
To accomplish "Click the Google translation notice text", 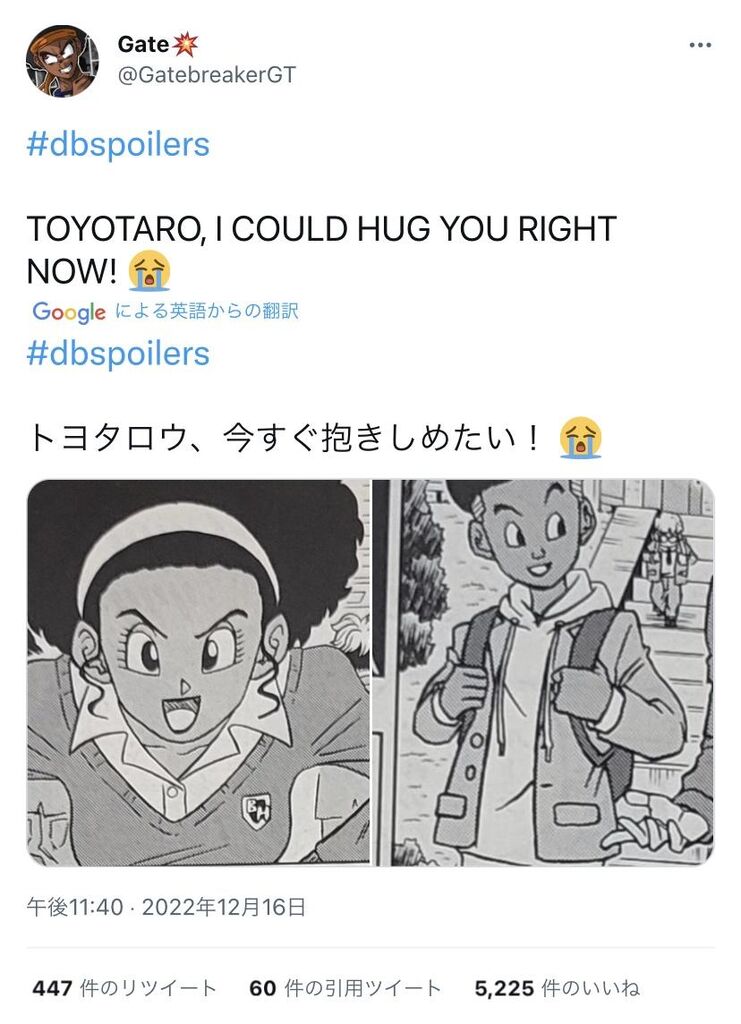I will point(206,311).
